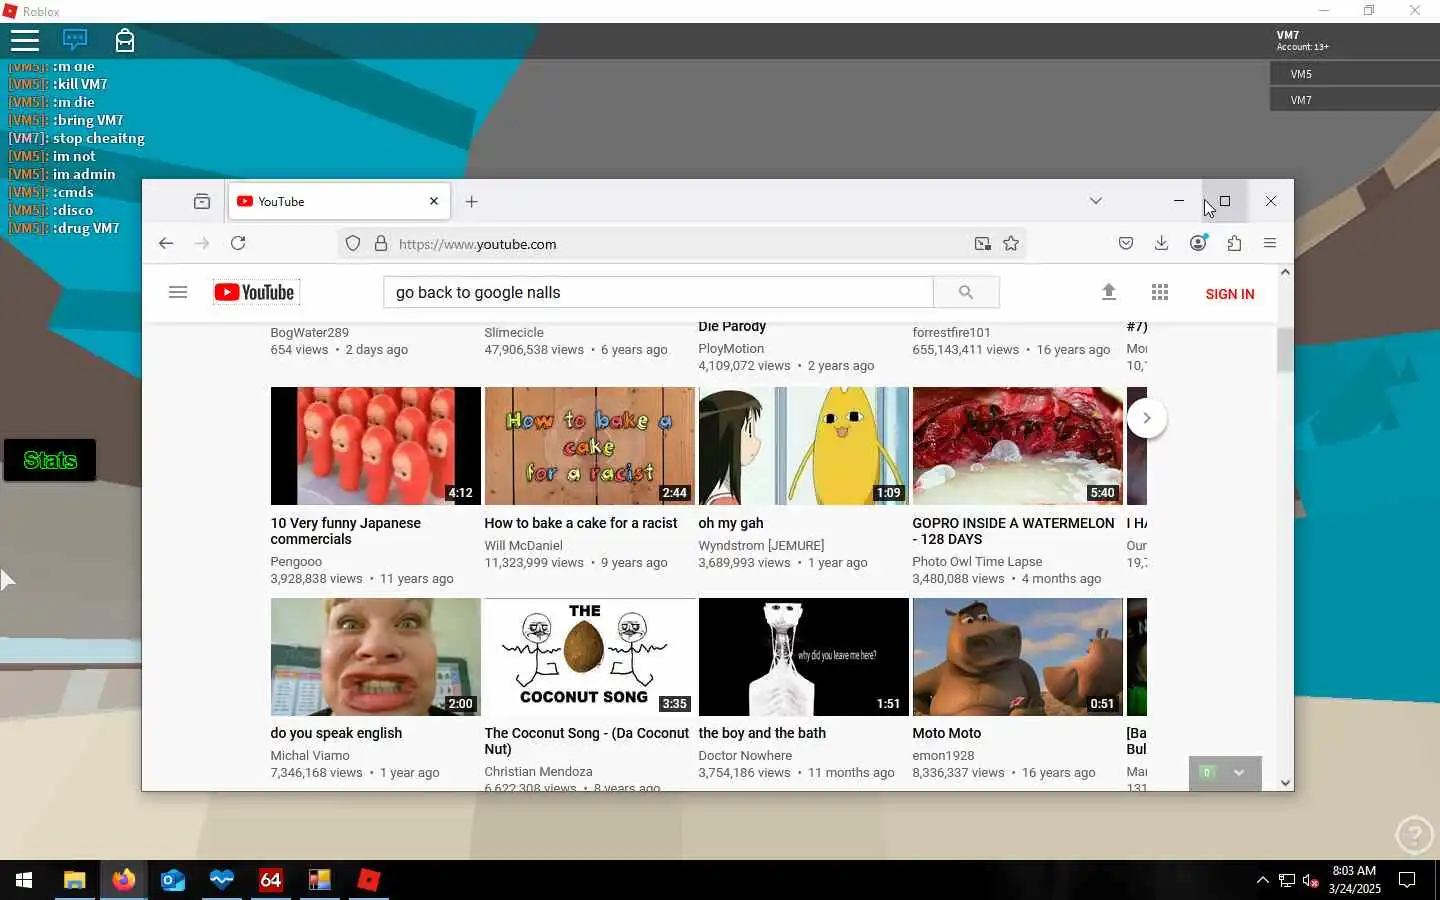Open How to bake a cake thumbnail
Viewport: 1440px width, 900px height.
coord(589,446)
